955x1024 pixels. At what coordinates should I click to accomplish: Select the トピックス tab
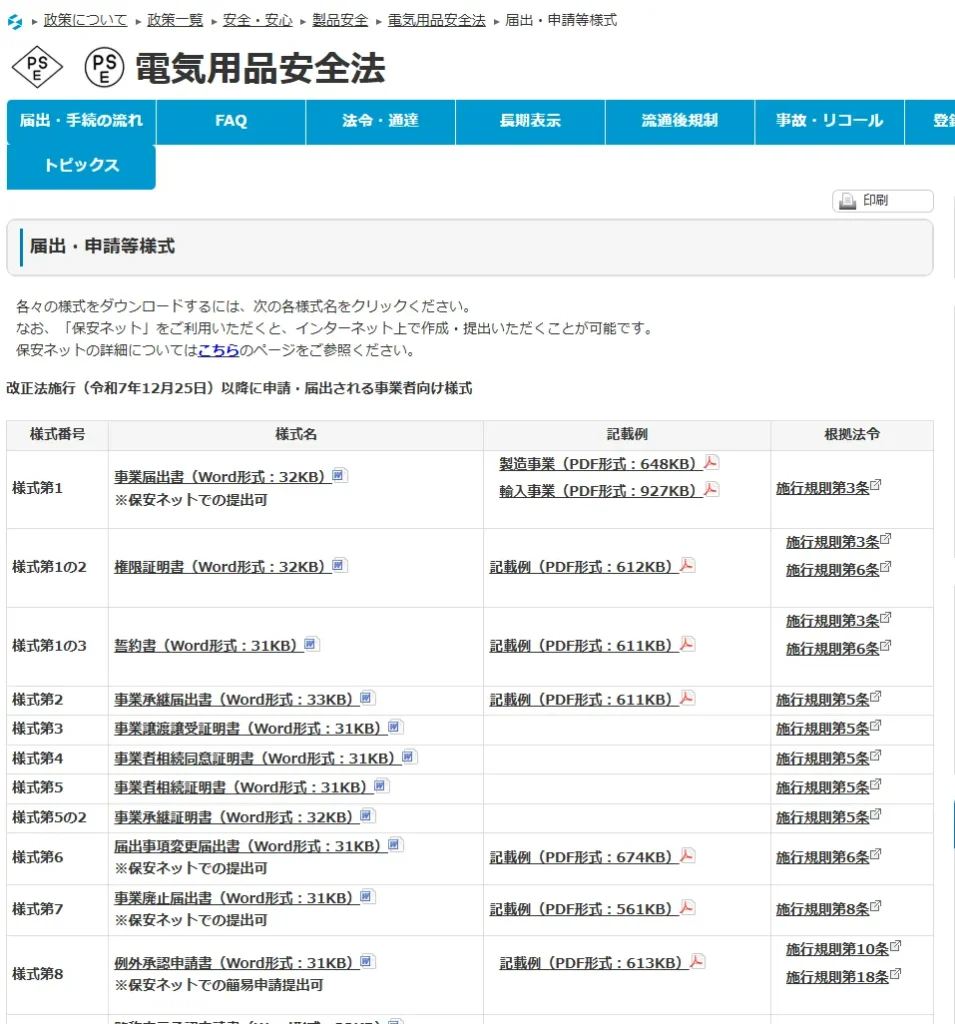(81, 166)
